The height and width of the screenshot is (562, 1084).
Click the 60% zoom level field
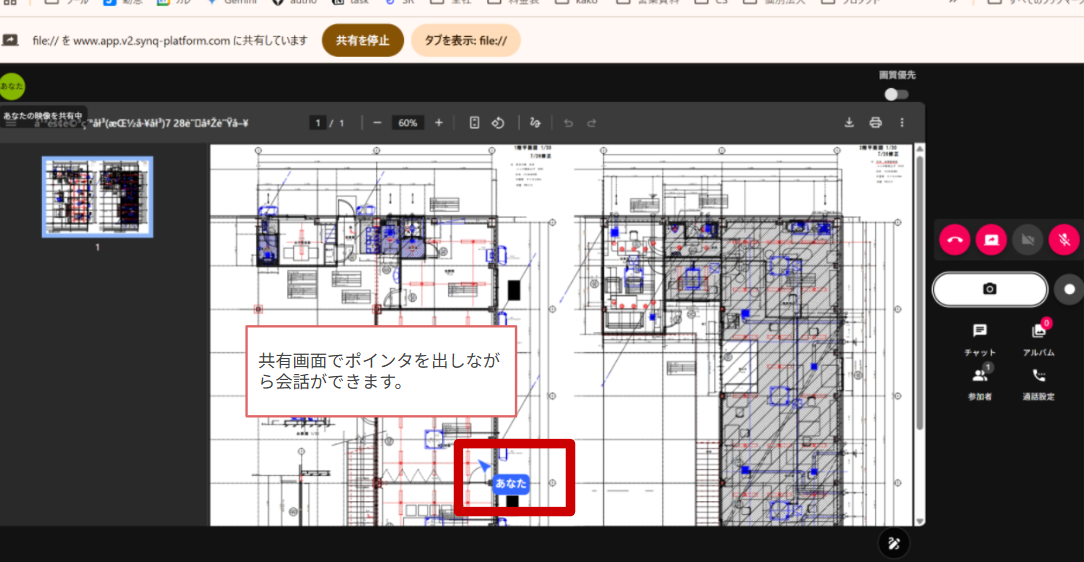click(408, 123)
